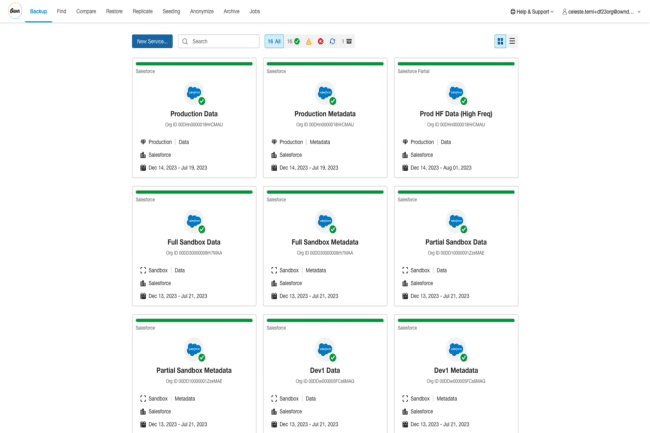650x433 pixels.
Task: Click the calendar icon on Production Data card
Action: point(143,167)
